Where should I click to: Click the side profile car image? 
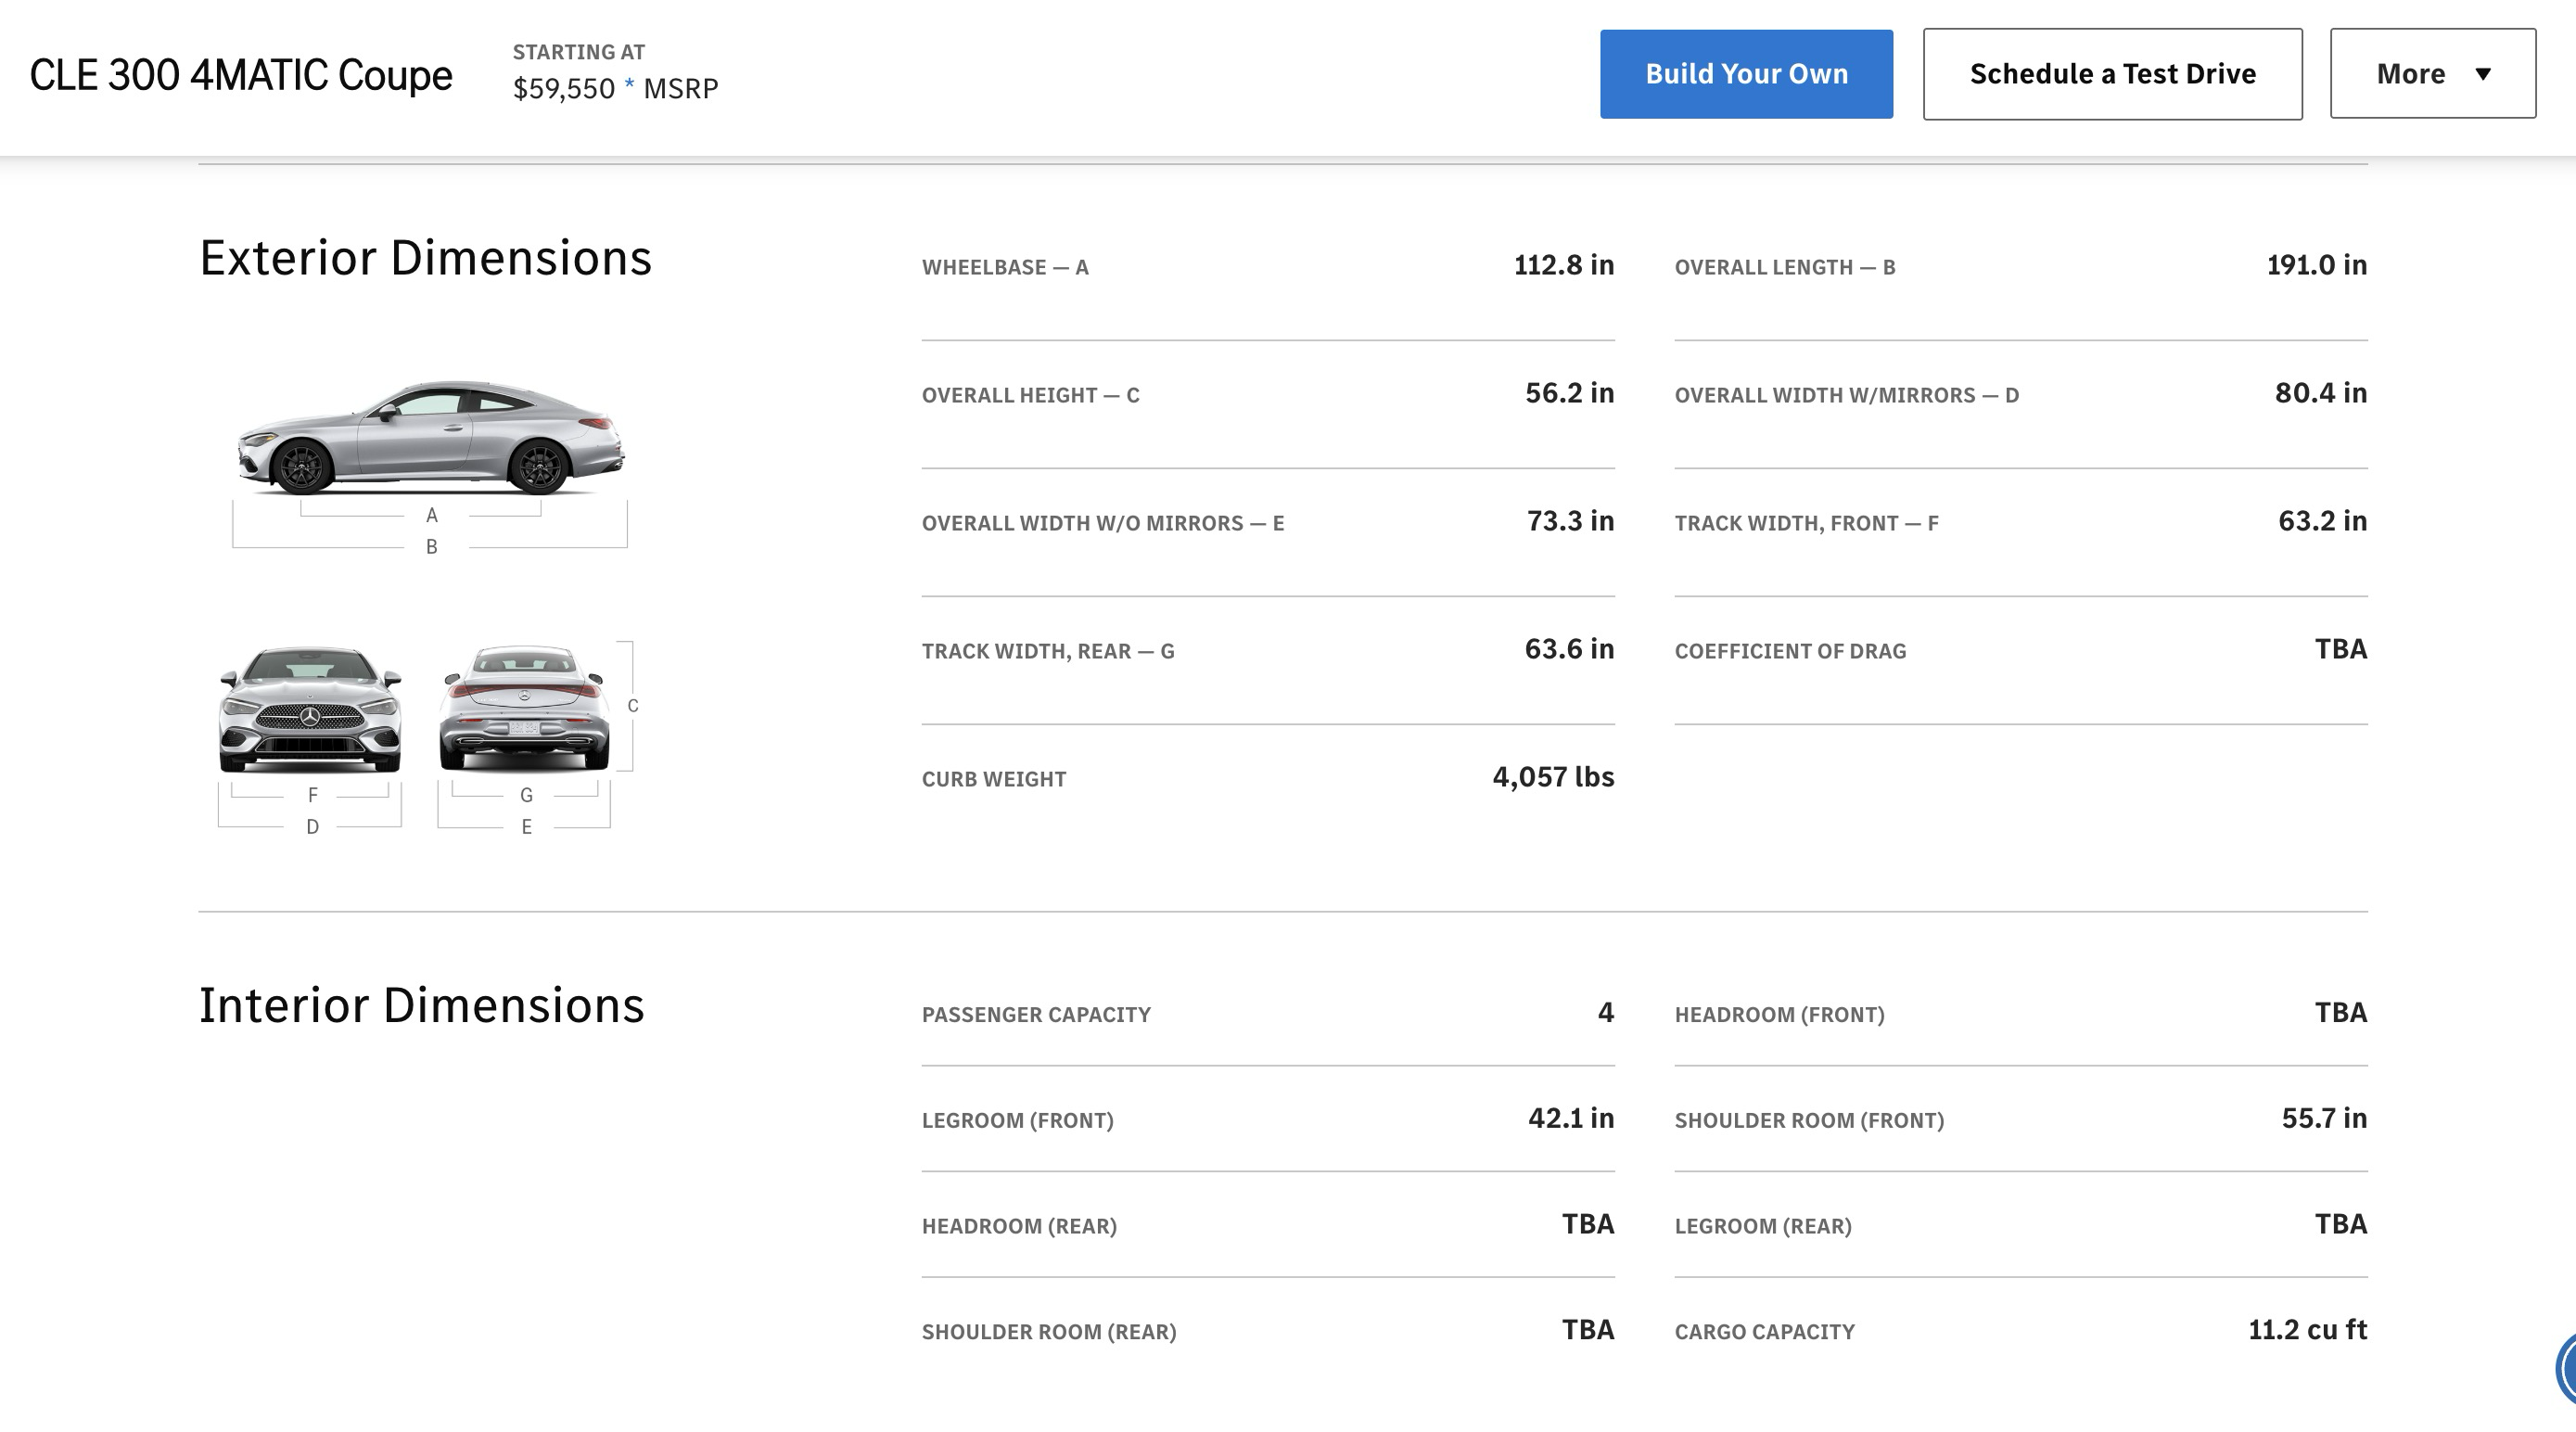[x=430, y=437]
